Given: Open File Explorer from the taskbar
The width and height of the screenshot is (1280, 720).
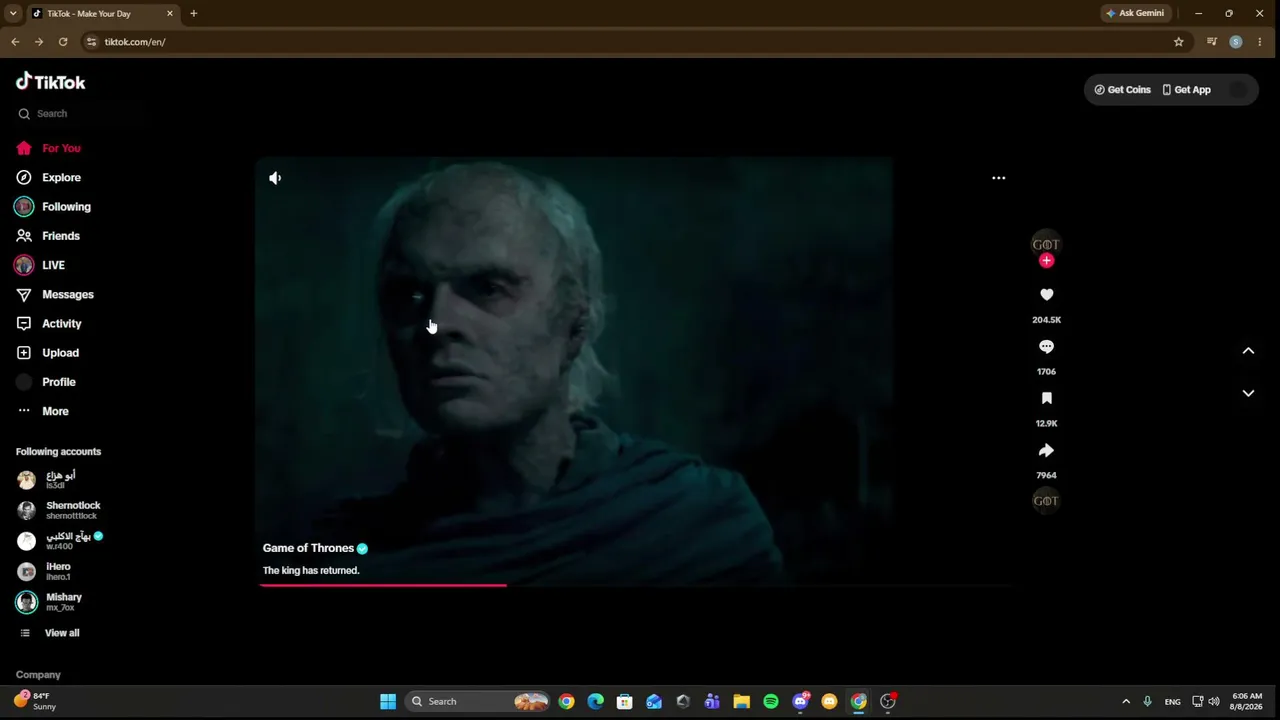Looking at the screenshot, I should (x=741, y=702).
